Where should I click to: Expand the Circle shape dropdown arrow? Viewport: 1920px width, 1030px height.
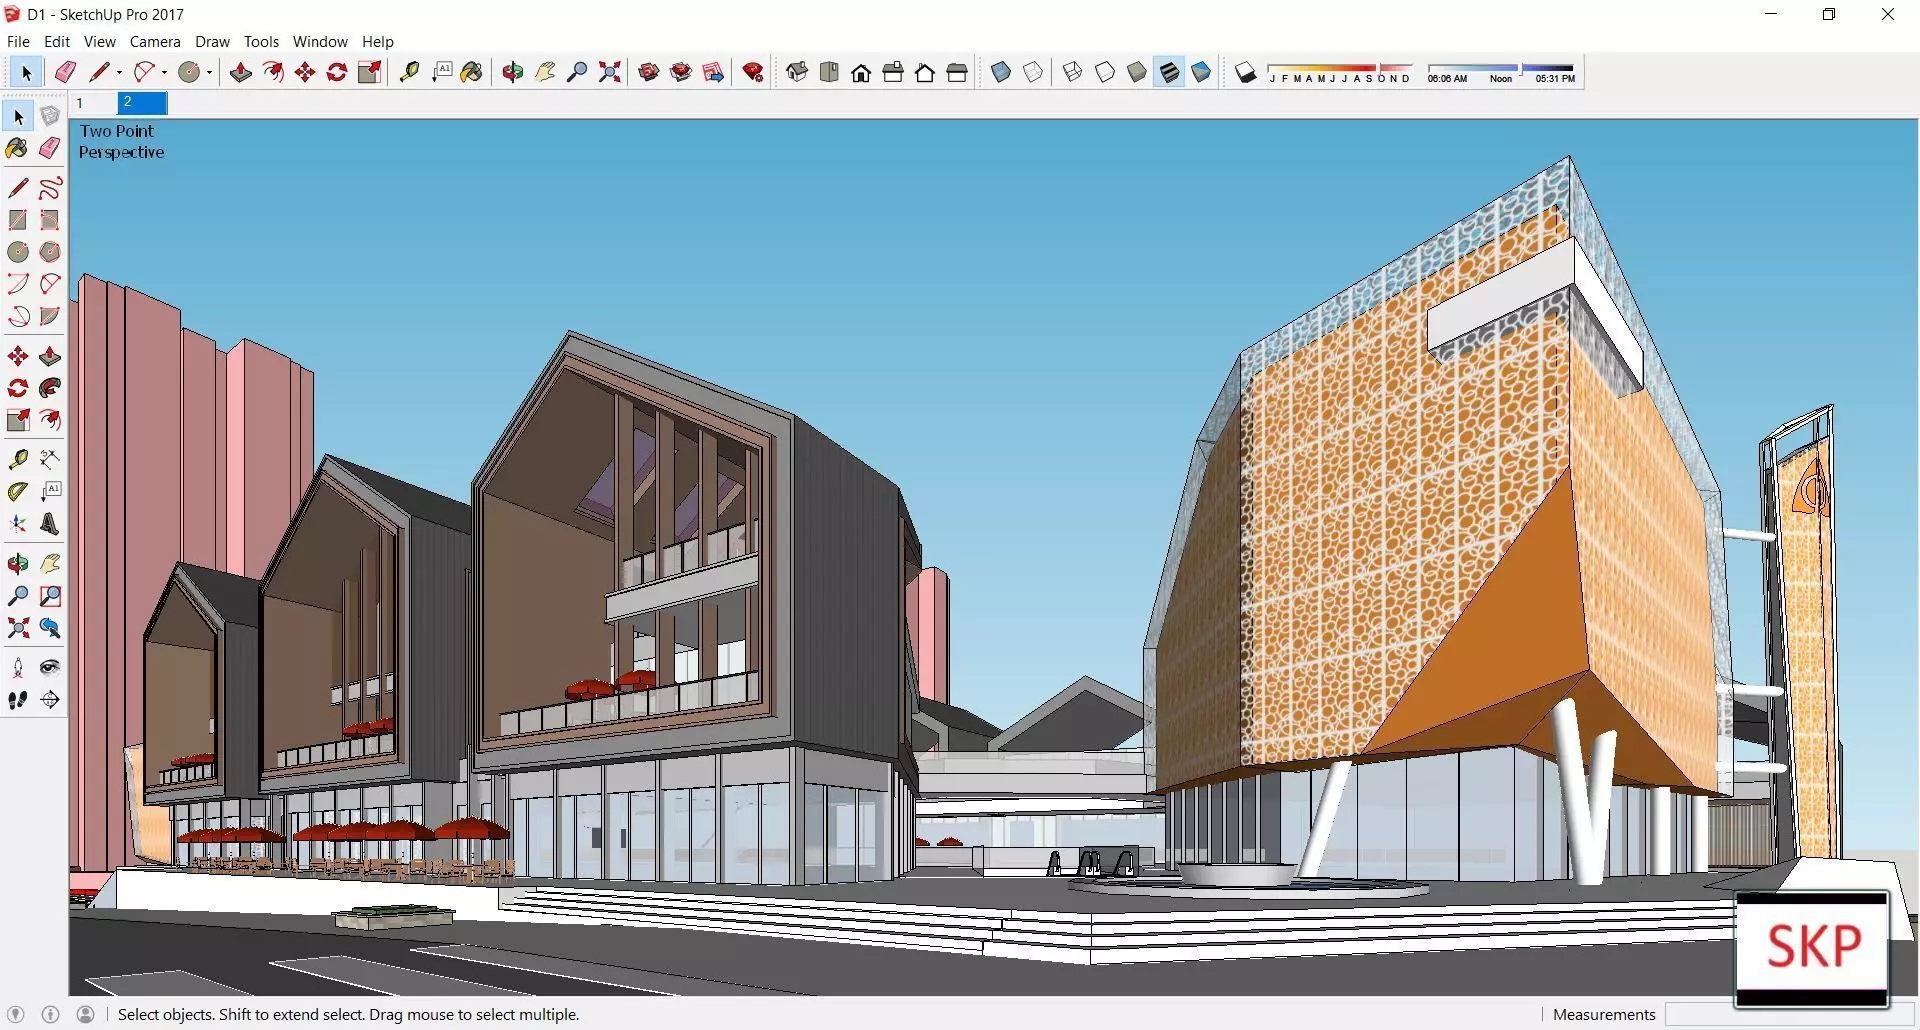pyautogui.click(x=209, y=72)
